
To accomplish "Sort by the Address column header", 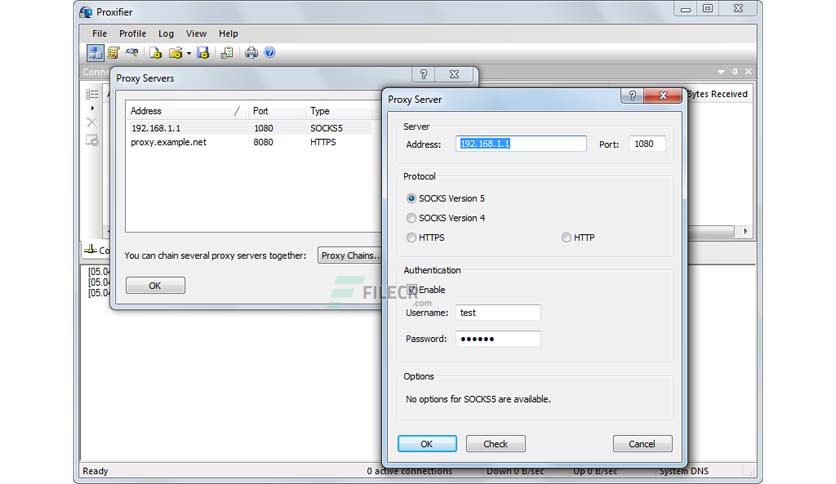I will click(x=186, y=111).
